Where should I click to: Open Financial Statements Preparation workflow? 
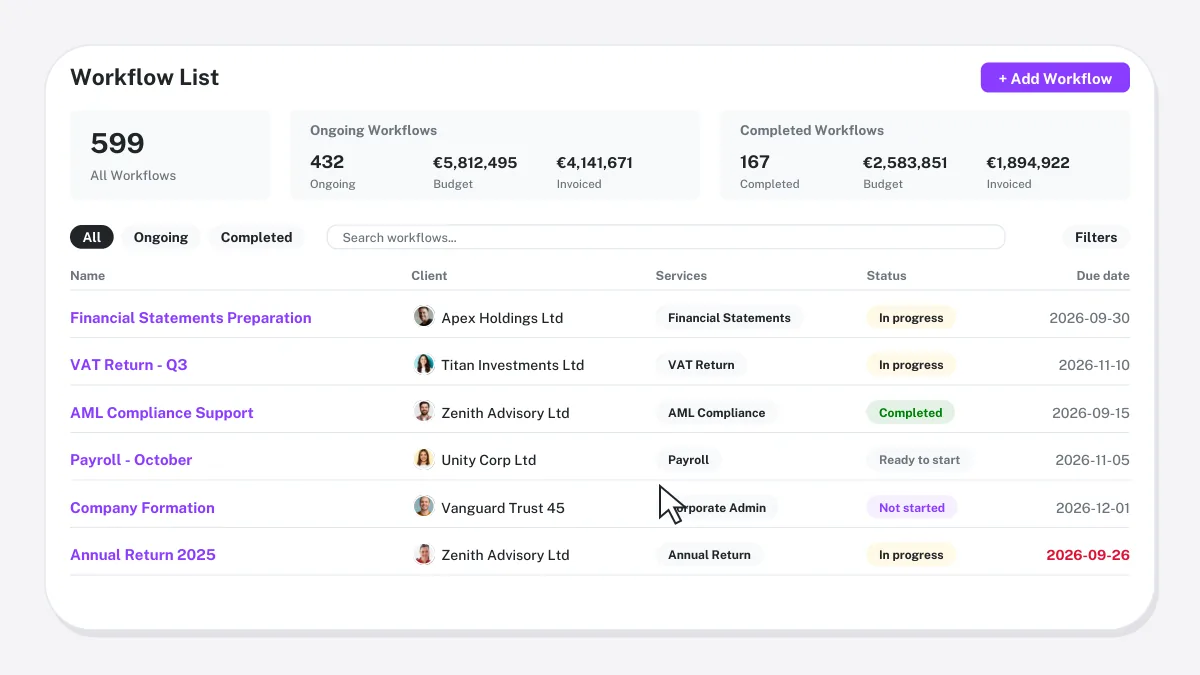191,318
